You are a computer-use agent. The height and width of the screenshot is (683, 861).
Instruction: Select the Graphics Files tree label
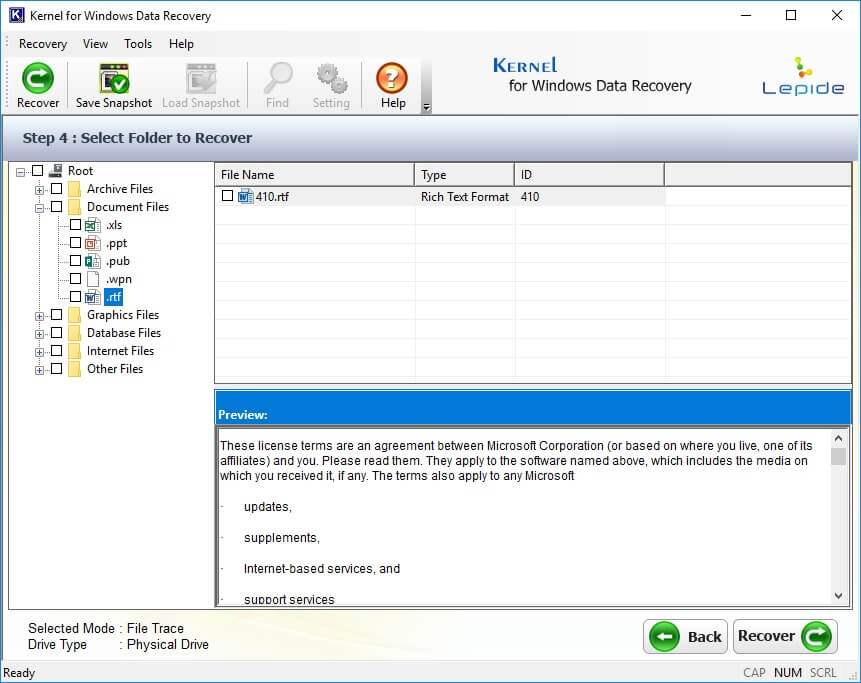pos(123,315)
